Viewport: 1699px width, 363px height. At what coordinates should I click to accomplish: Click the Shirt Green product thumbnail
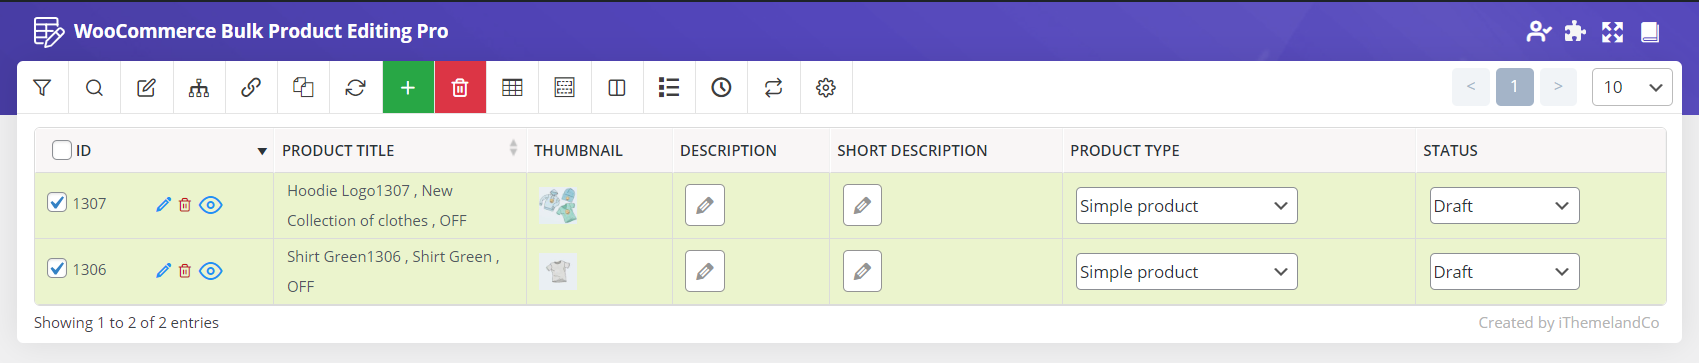(x=559, y=270)
